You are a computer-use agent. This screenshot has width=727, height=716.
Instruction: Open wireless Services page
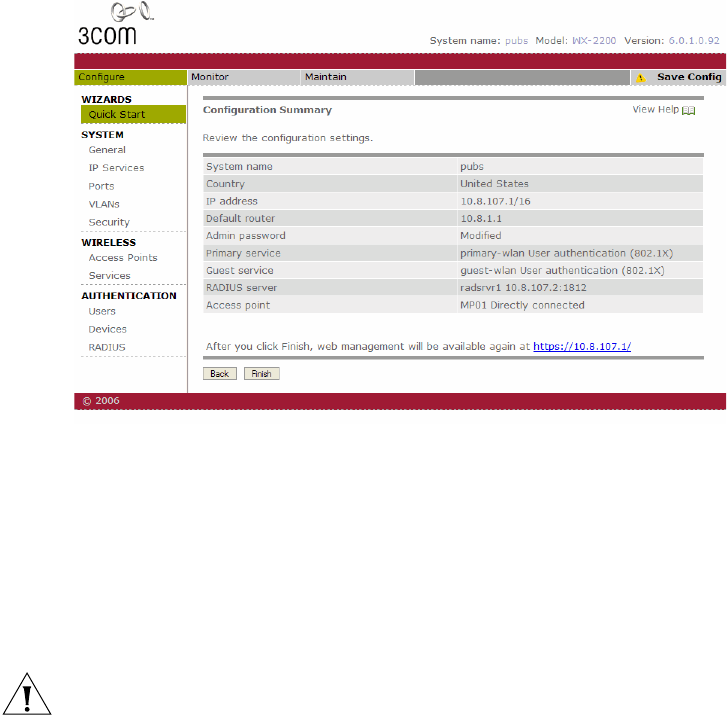(109, 275)
